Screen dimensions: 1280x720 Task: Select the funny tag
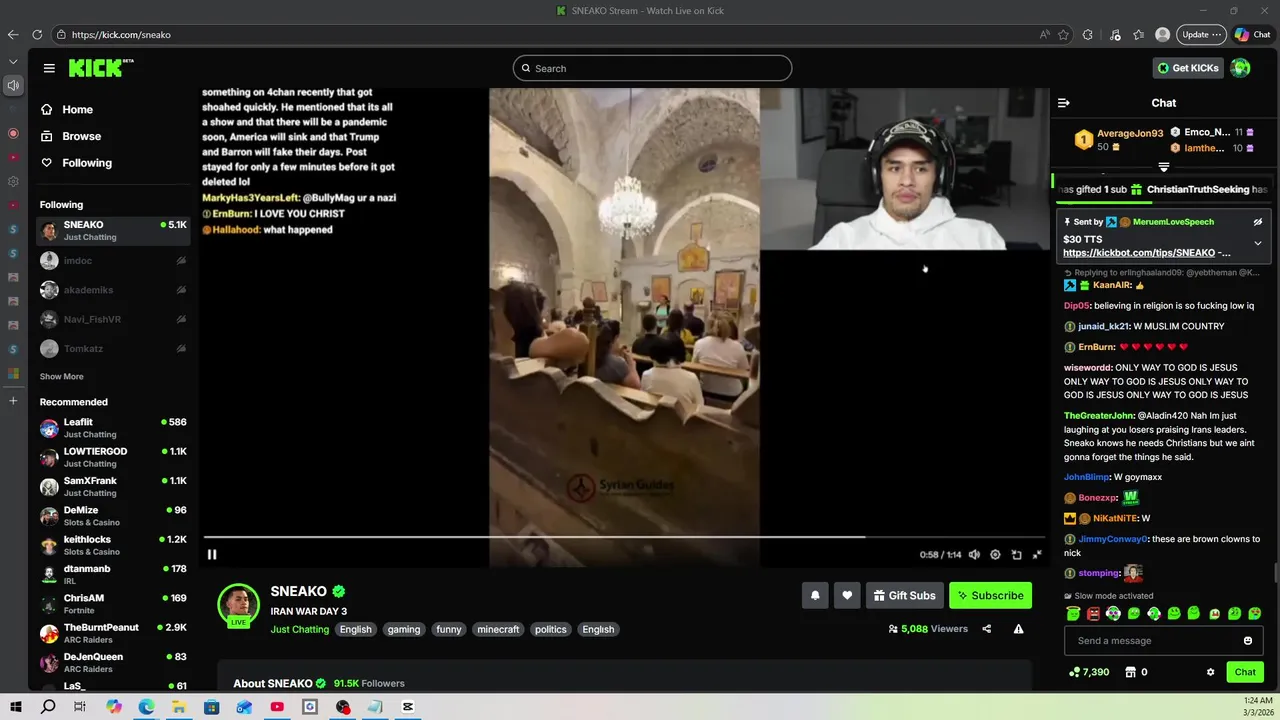point(449,629)
